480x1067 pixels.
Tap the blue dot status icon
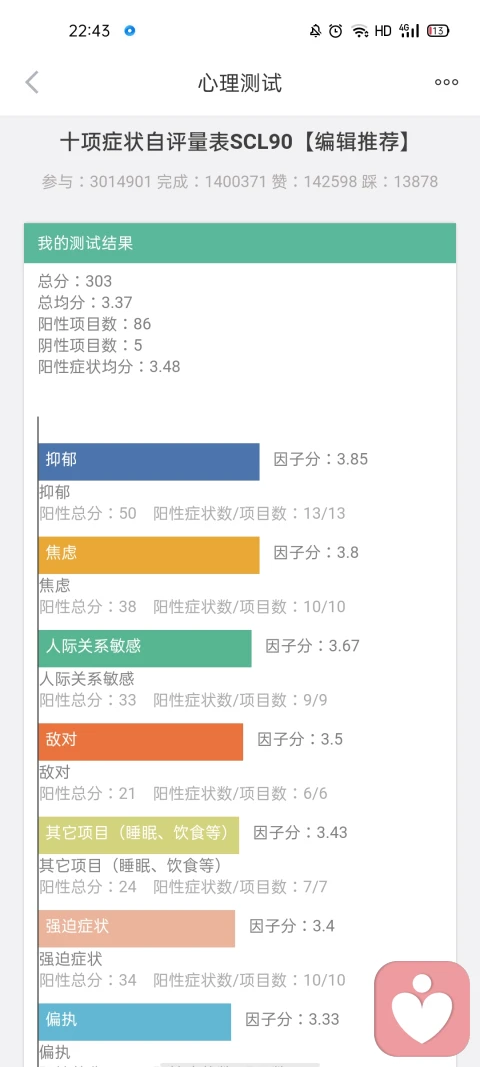tap(129, 31)
